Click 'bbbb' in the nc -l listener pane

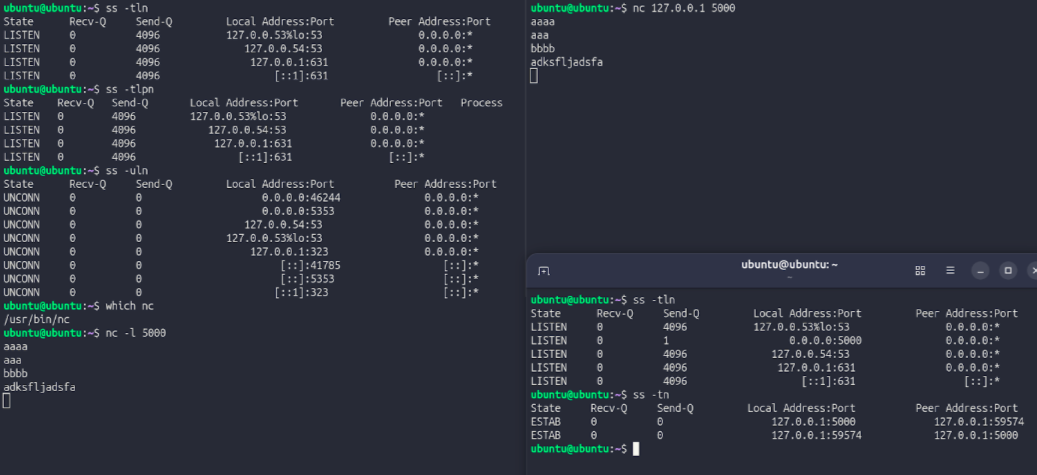tap(15, 373)
